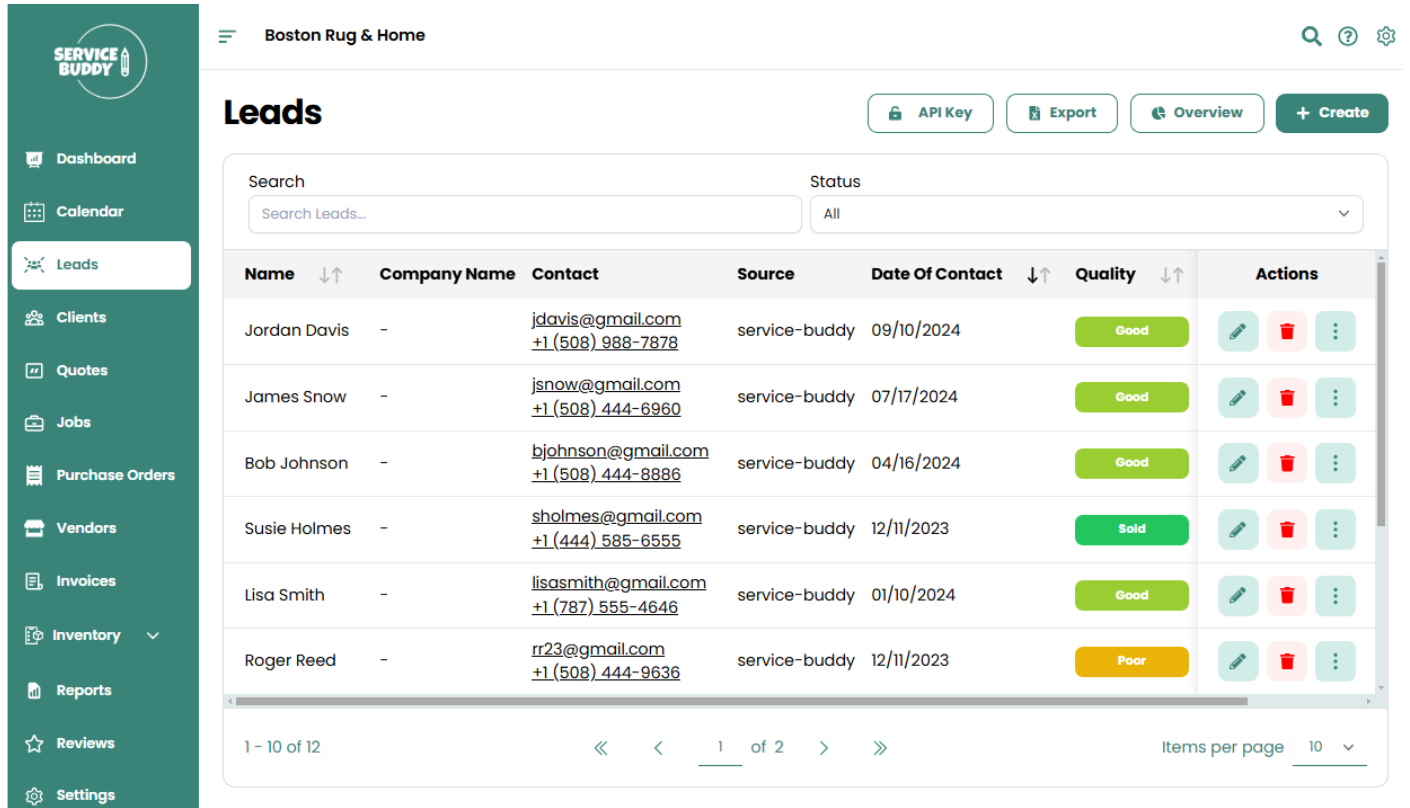Viewport: 1410px width, 808px height.
Task: Open the gear settings icon in header
Action: coord(1385,36)
